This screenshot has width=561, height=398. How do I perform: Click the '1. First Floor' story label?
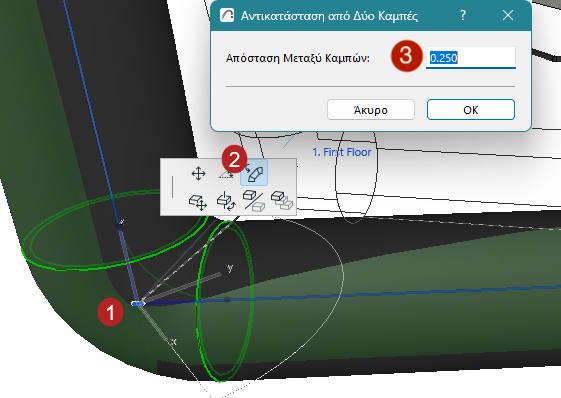pos(342,152)
